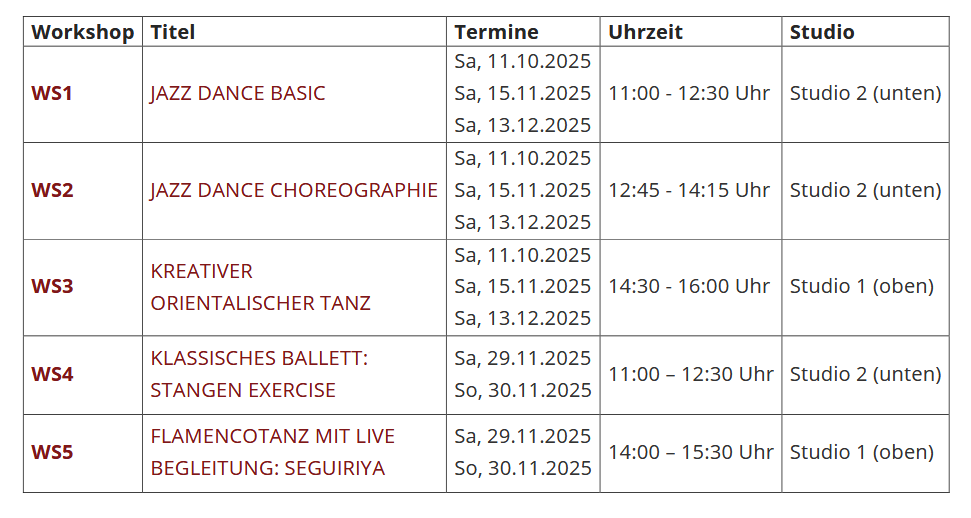Click the 14:00 – 15:30 Uhr time cell

pyautogui.click(x=690, y=453)
